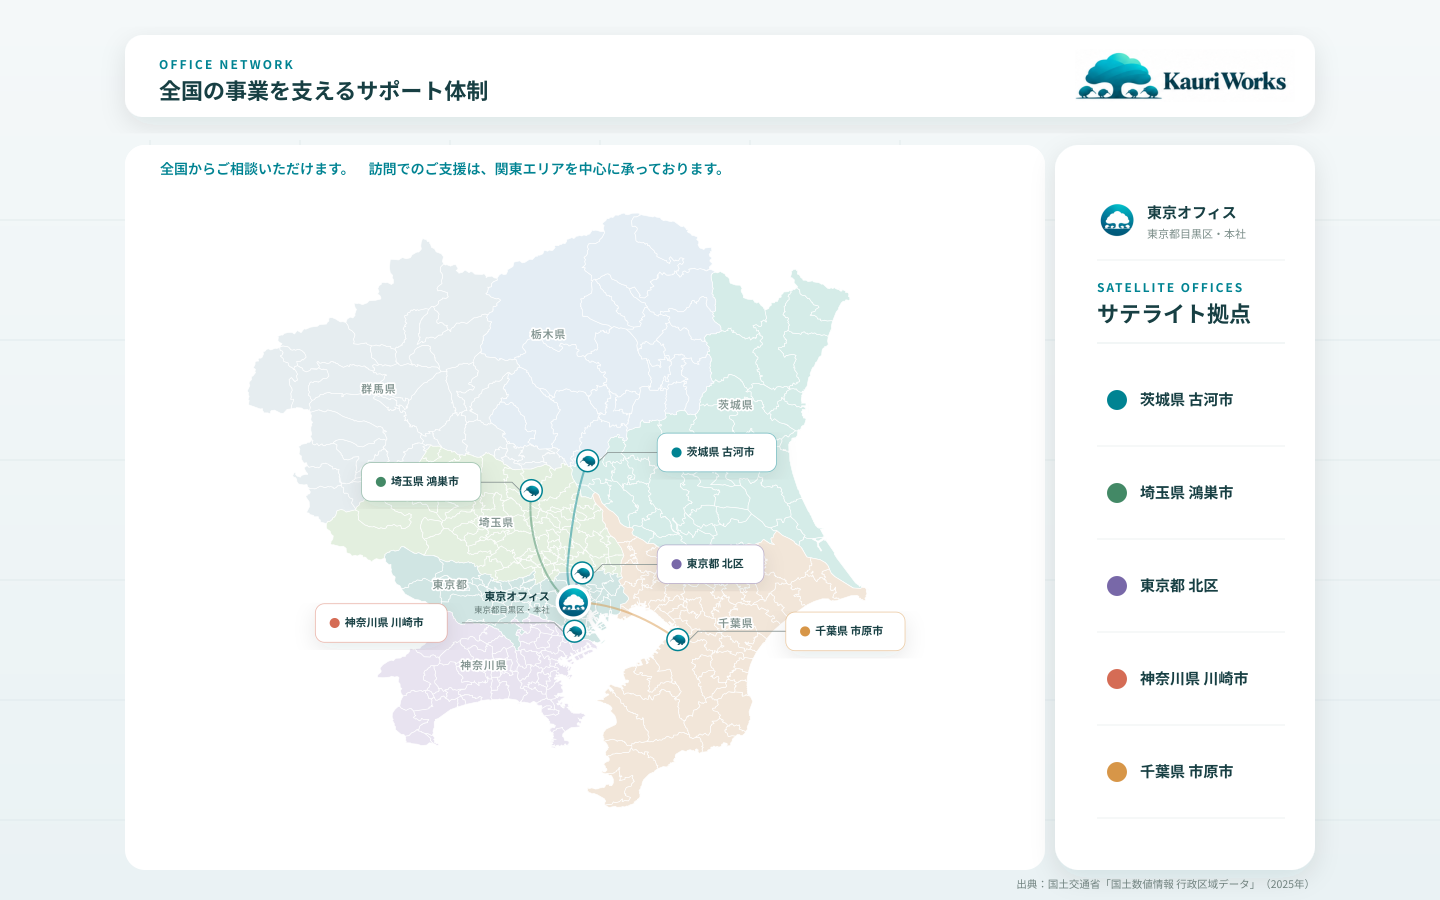Select sidebar entry 埼玉県 鴻巣市
This screenshot has height=900, width=1440.
1190,493
